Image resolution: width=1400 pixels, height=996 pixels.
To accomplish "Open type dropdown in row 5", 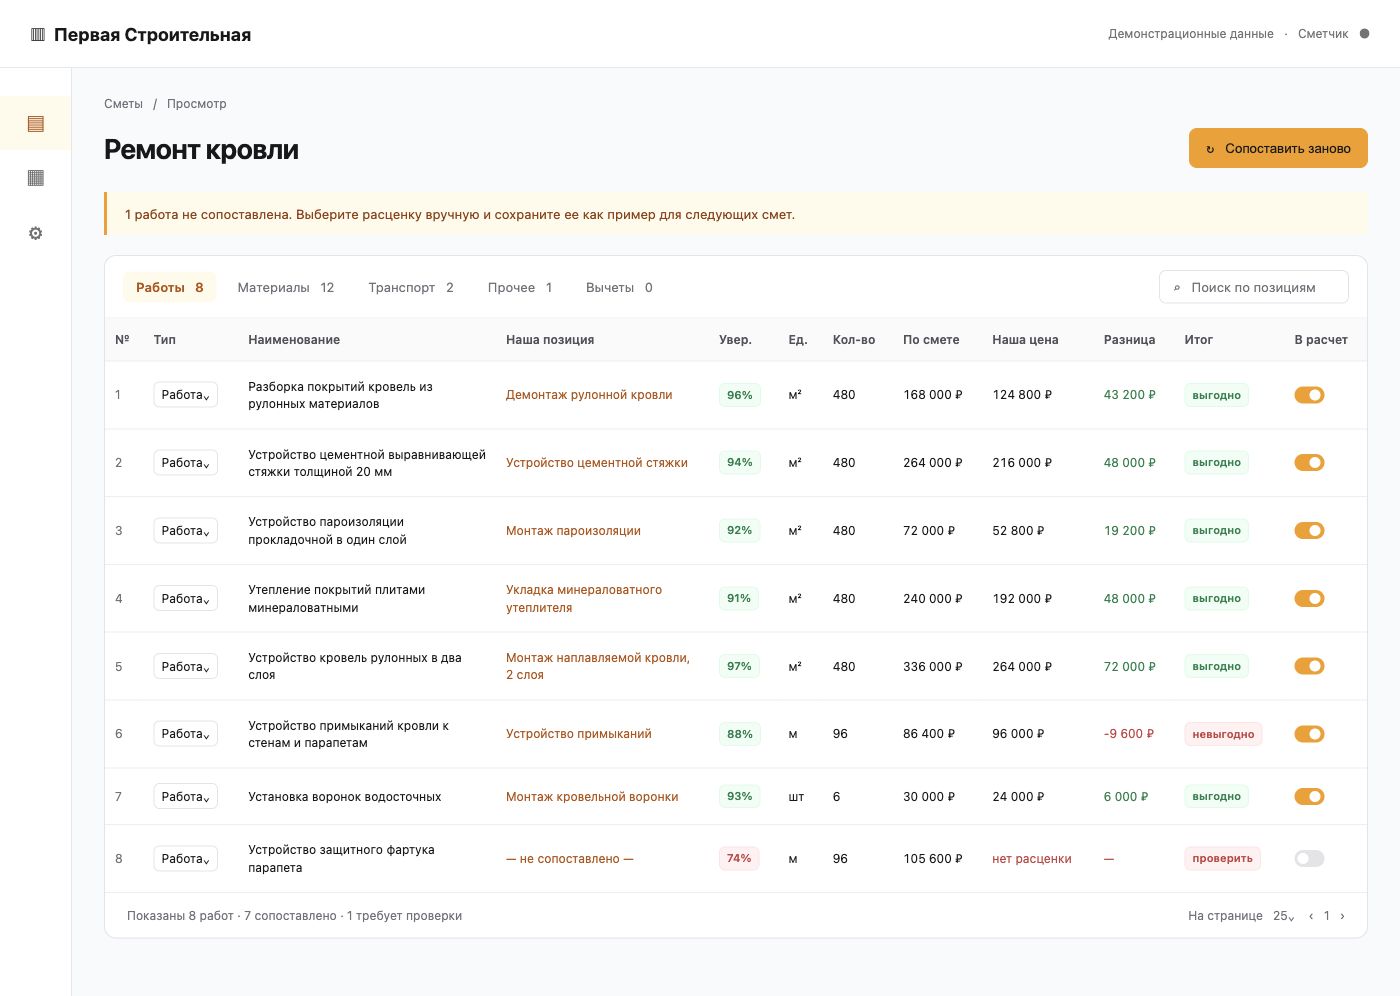I will [185, 667].
